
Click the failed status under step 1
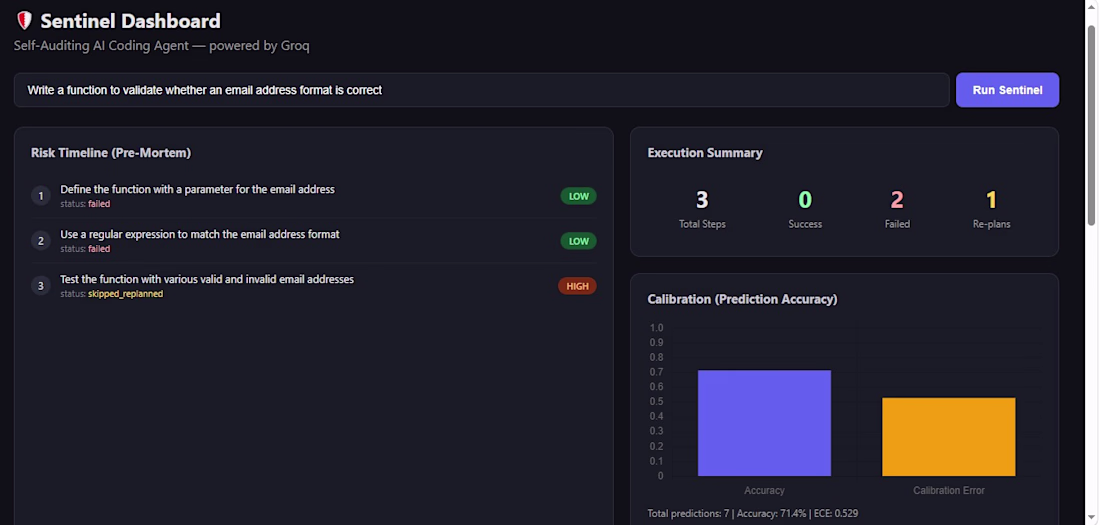(99, 204)
